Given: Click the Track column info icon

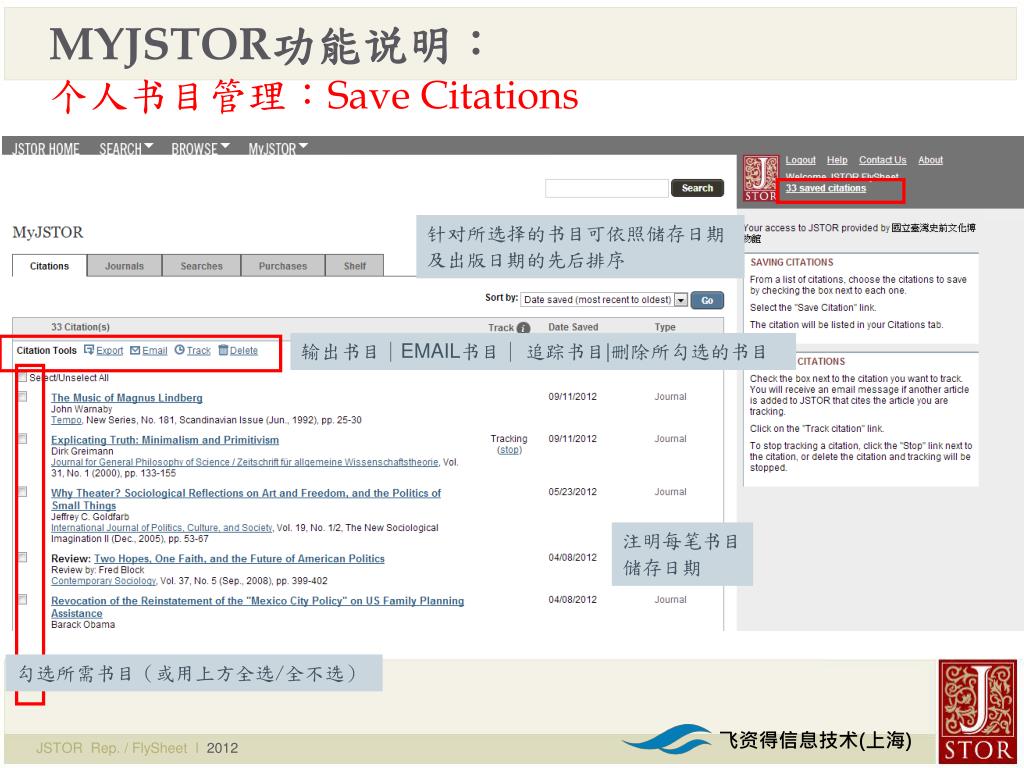Looking at the screenshot, I should 523,328.
